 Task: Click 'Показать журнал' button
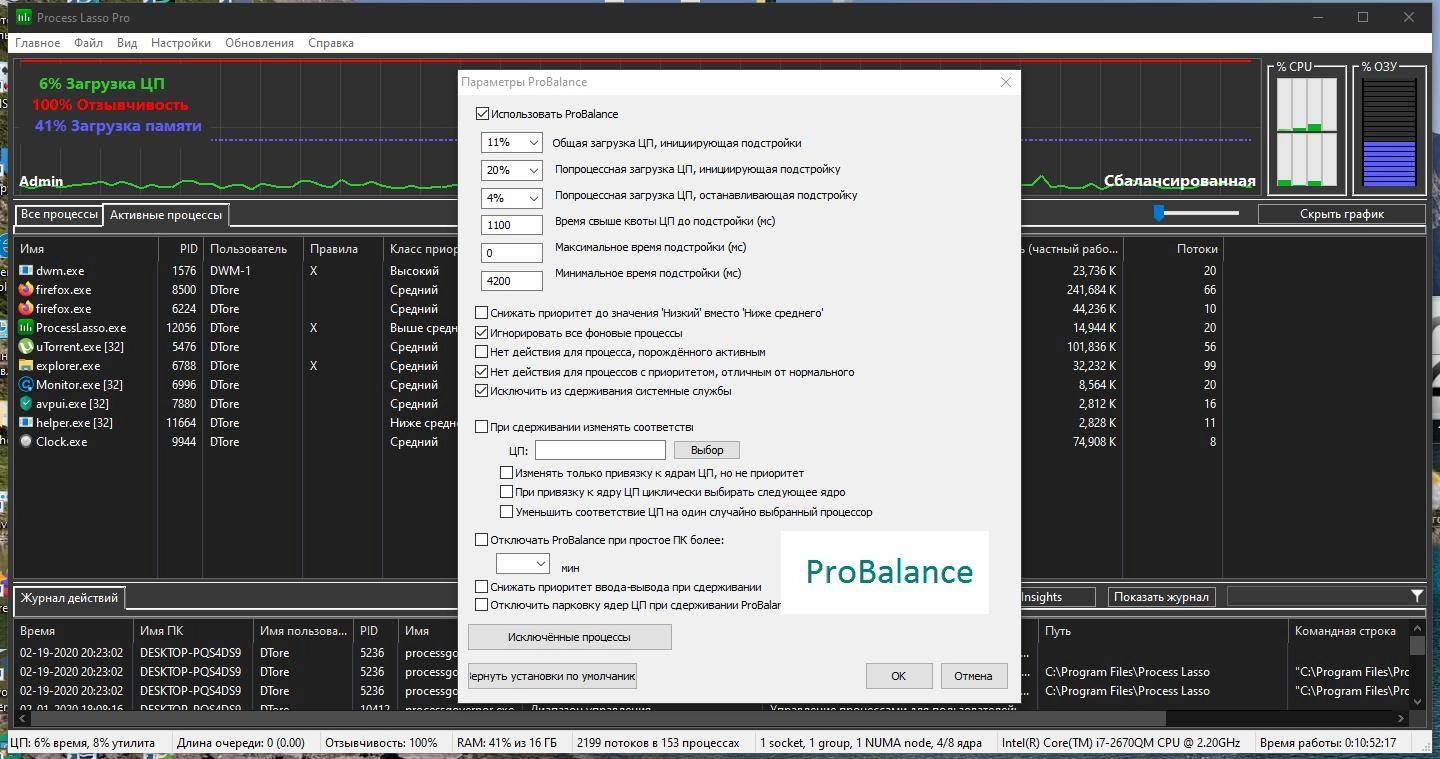[1161, 597]
